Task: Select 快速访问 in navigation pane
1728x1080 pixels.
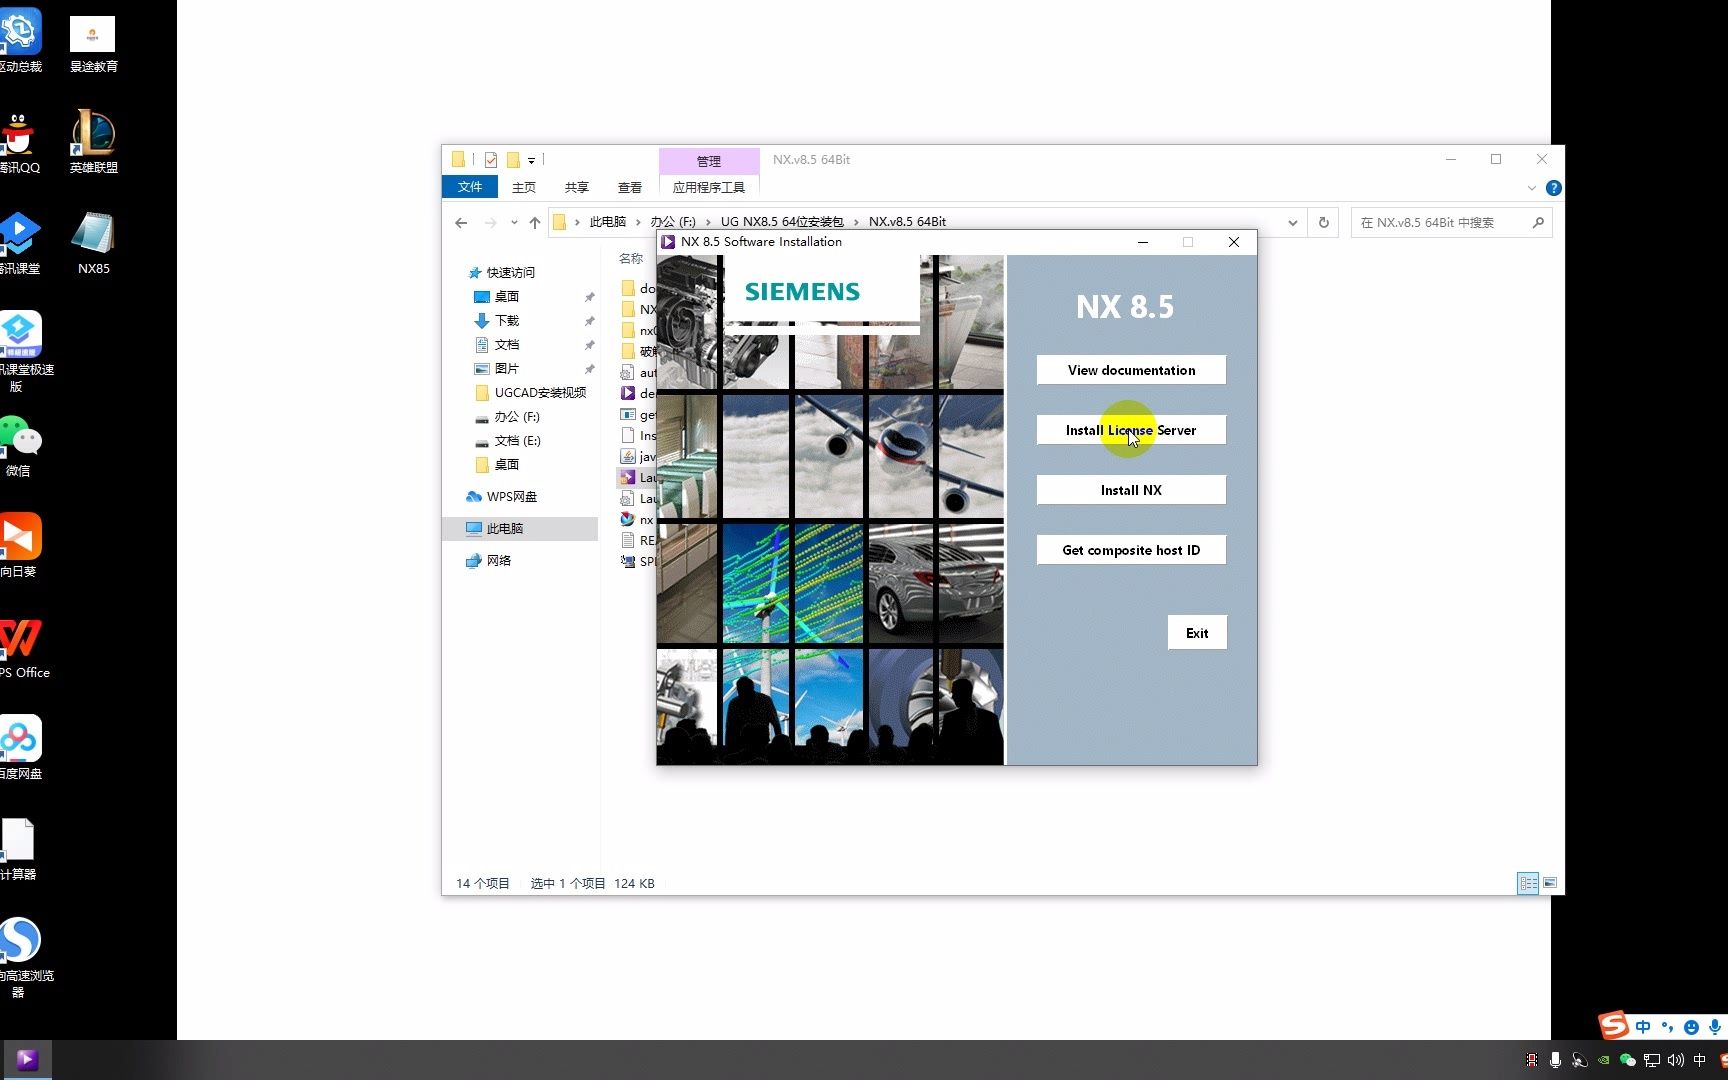Action: coord(510,272)
